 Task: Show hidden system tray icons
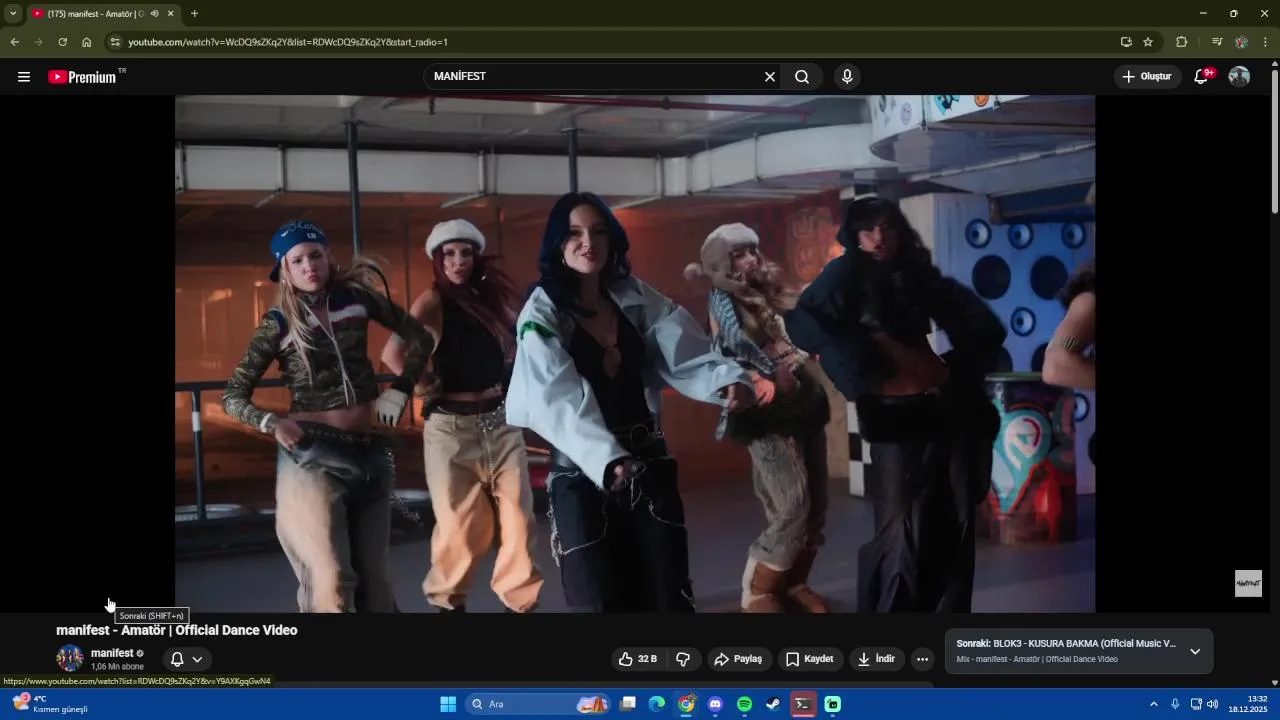coord(1153,704)
